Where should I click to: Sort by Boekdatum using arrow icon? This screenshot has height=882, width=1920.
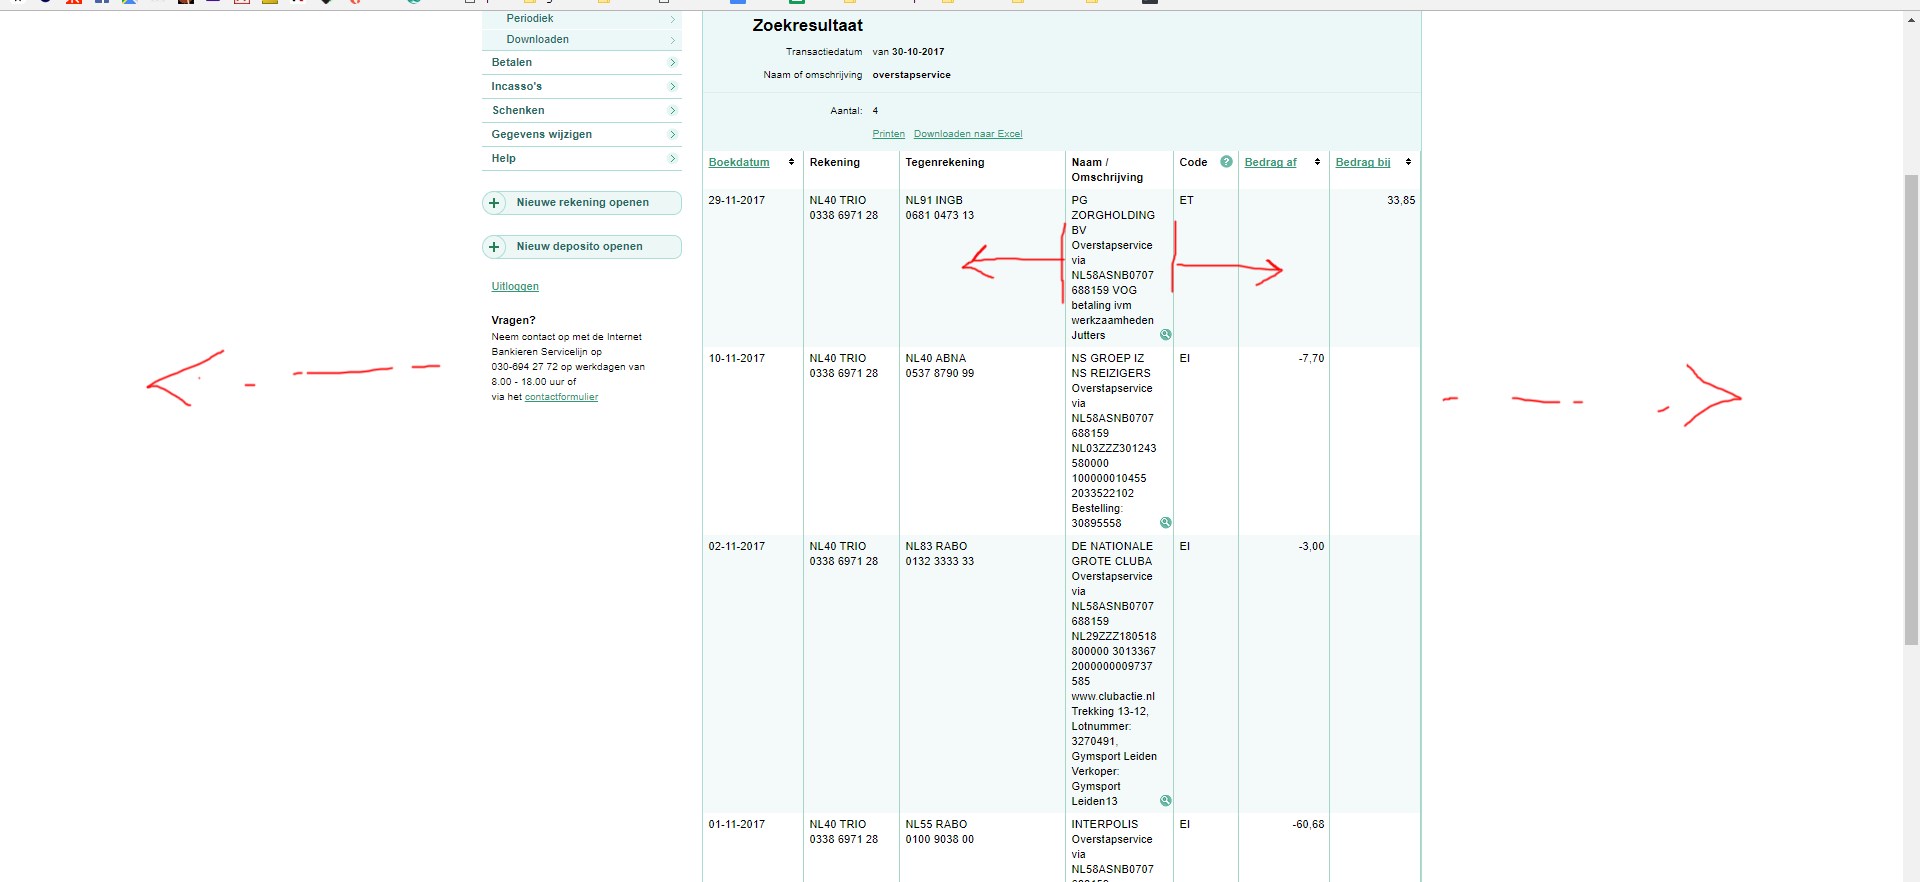point(791,162)
